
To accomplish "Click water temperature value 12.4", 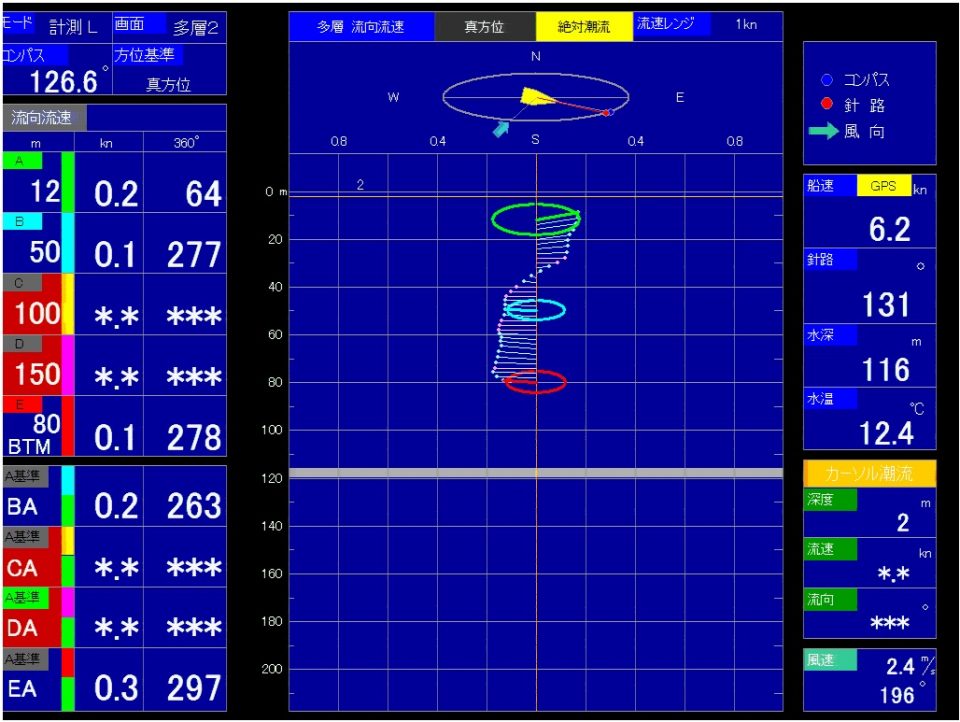I will point(887,434).
